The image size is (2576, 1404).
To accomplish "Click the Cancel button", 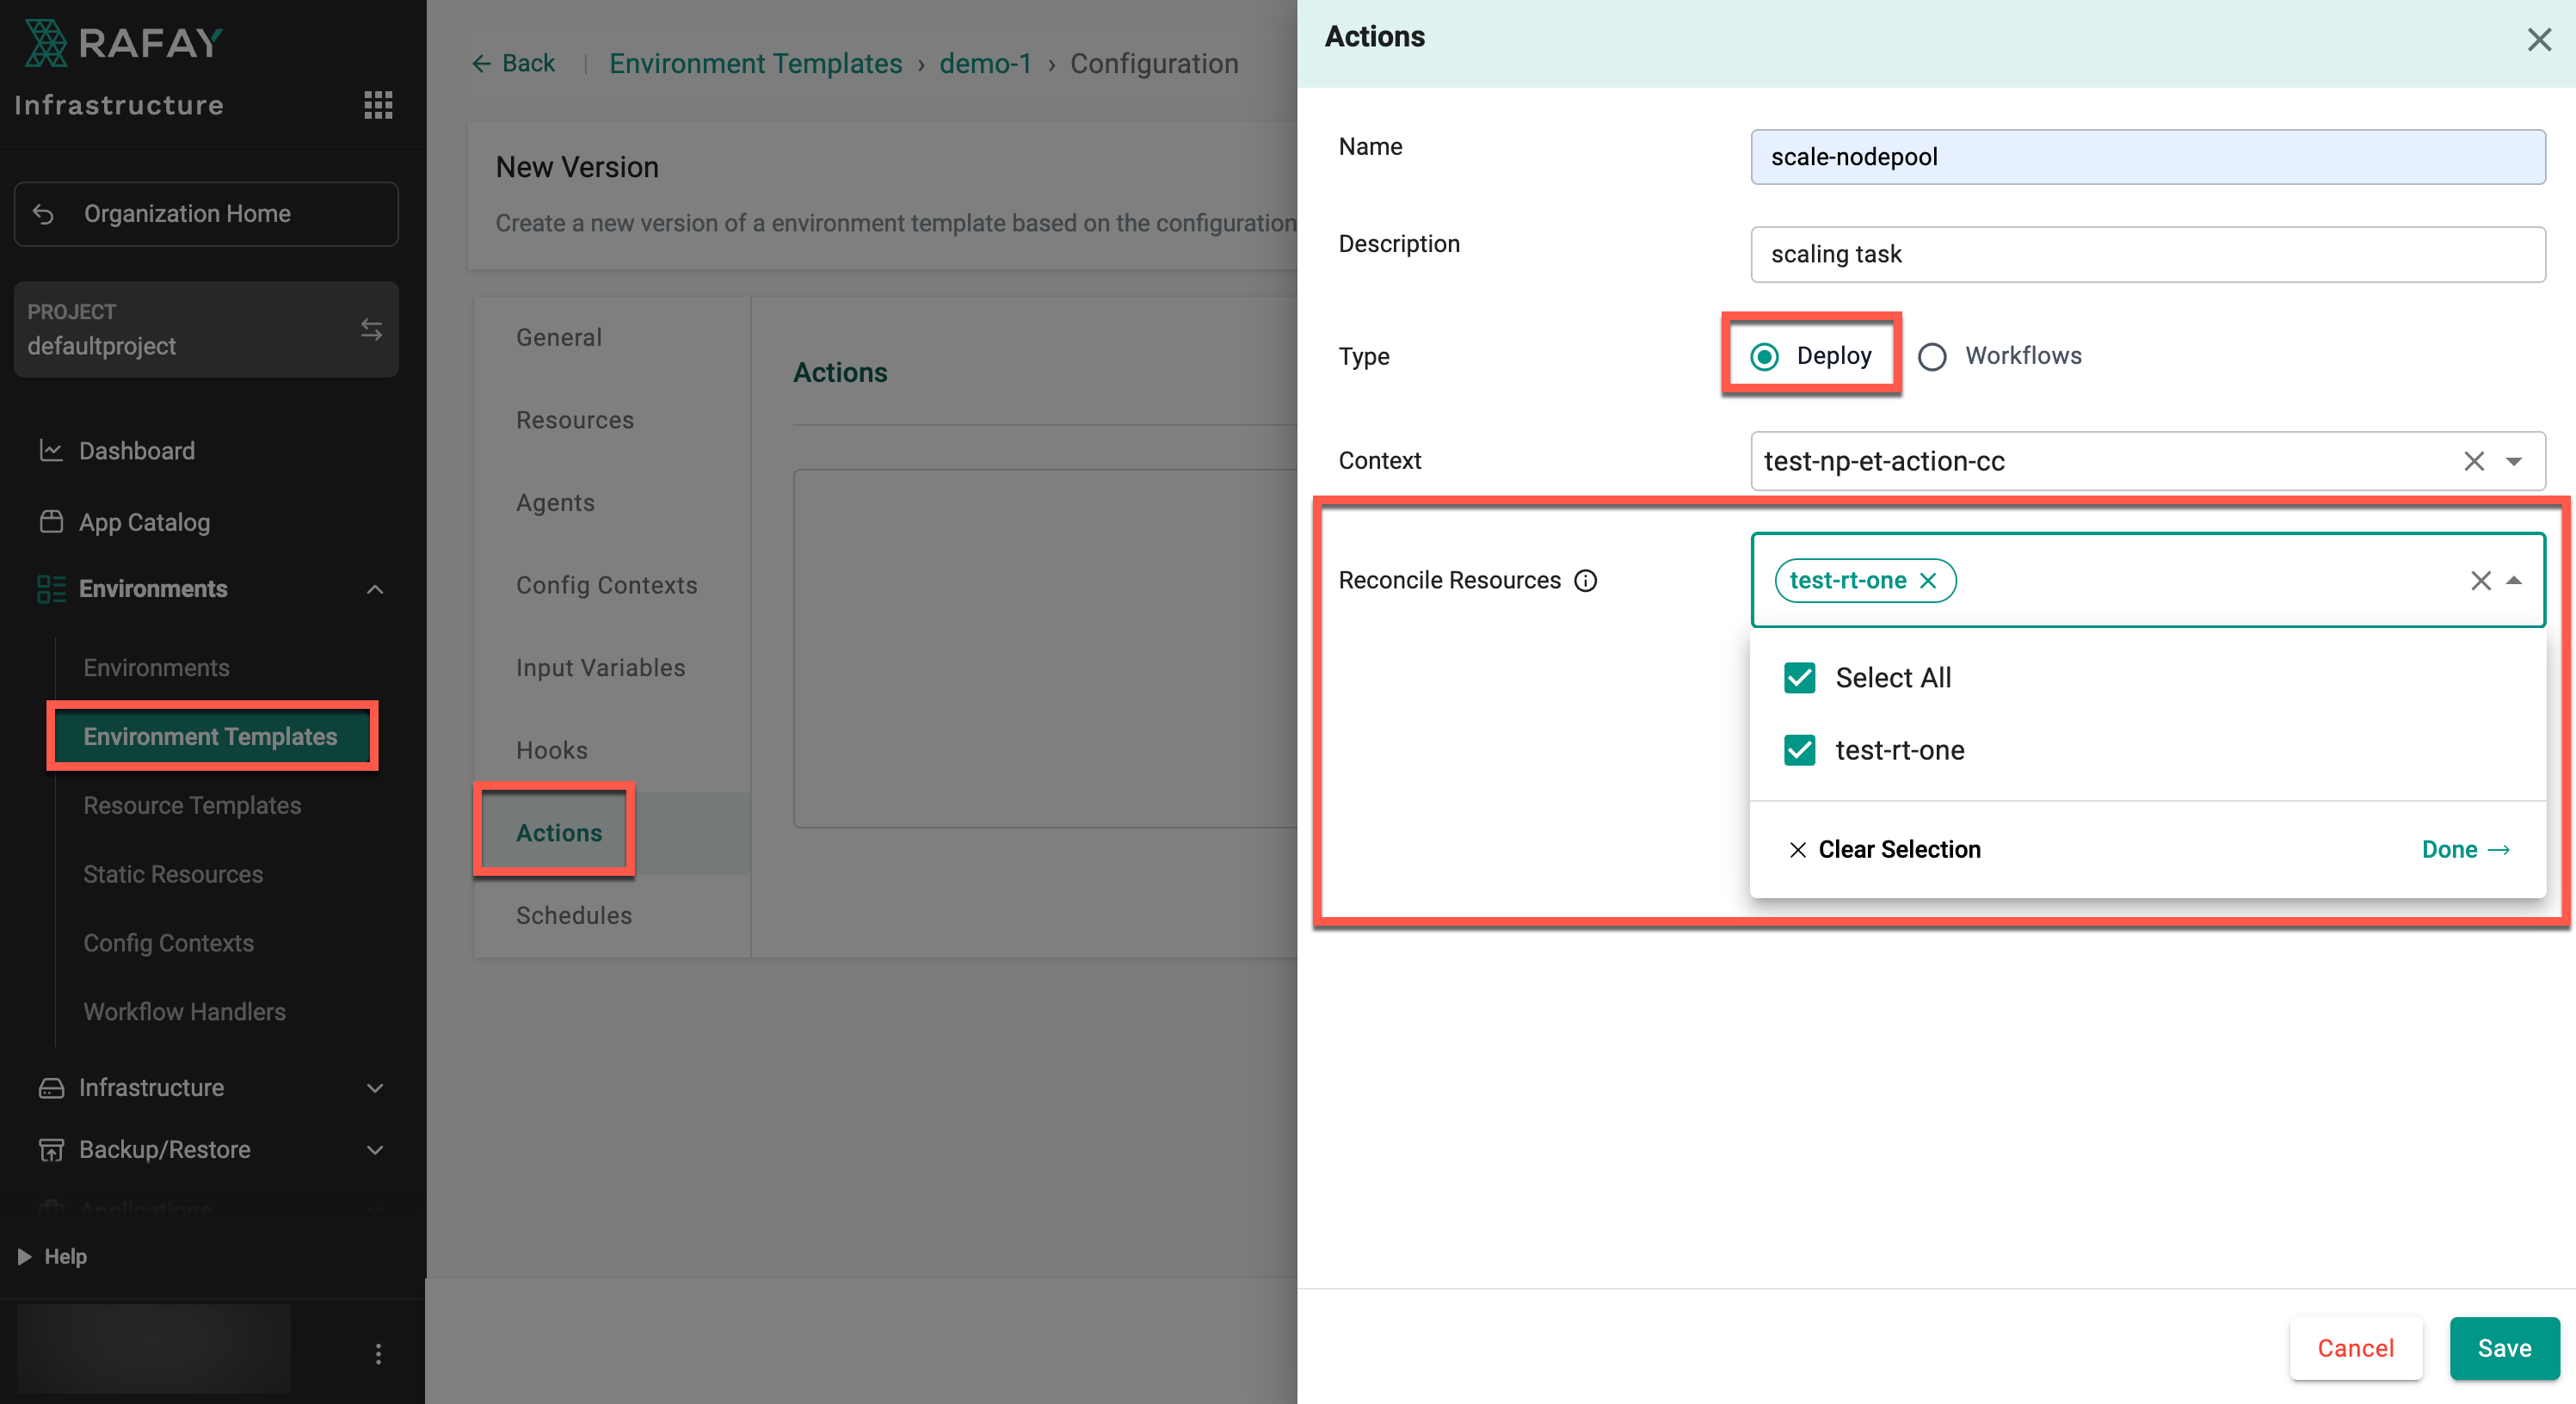I will (2356, 1349).
